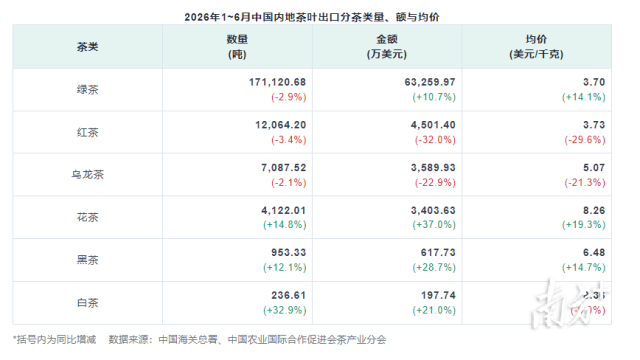640x360 pixels.
Task: Select the 茶类 column header
Action: tap(87, 47)
